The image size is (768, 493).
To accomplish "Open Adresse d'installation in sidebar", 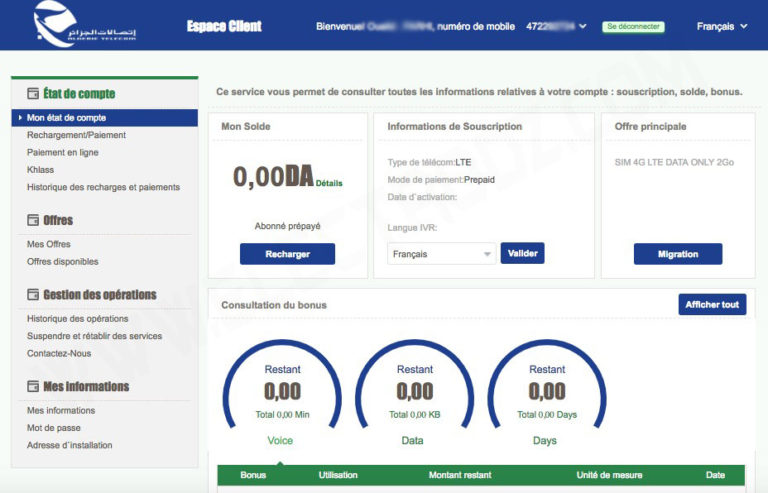I will tap(70, 445).
